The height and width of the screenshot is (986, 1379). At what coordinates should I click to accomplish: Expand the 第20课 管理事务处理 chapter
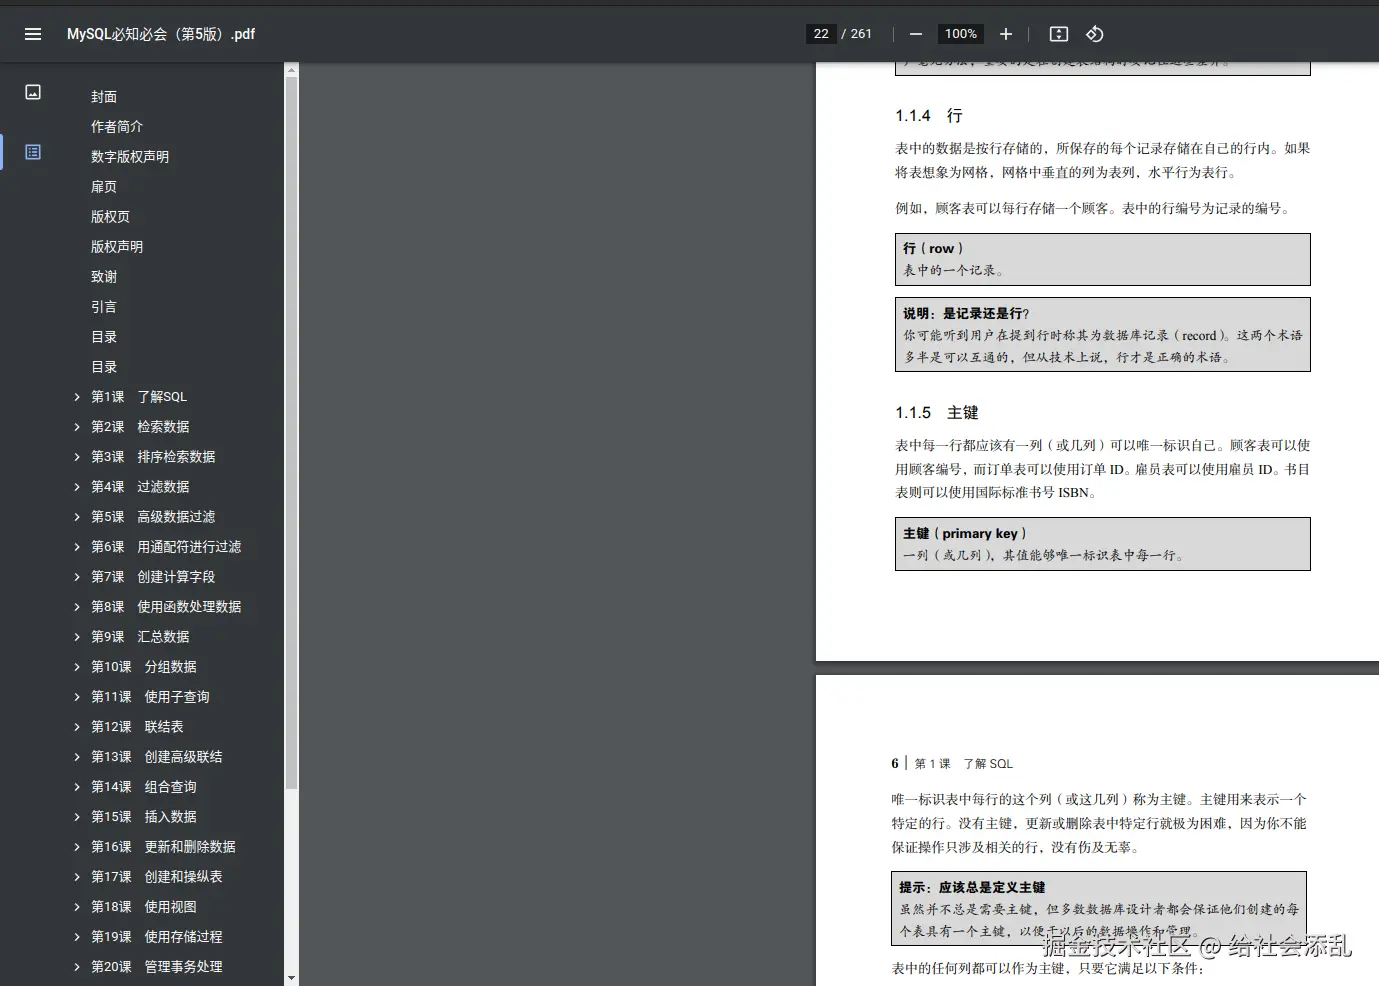[x=77, y=967]
